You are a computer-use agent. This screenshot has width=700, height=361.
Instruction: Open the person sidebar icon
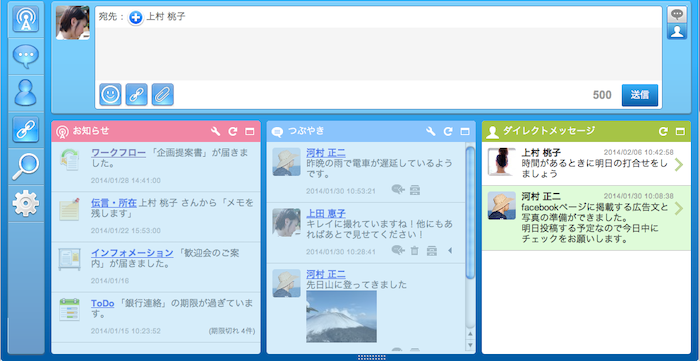[x=26, y=92]
